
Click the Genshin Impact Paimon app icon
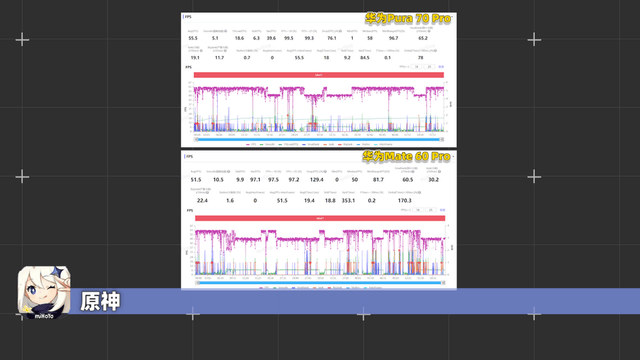tap(44, 292)
